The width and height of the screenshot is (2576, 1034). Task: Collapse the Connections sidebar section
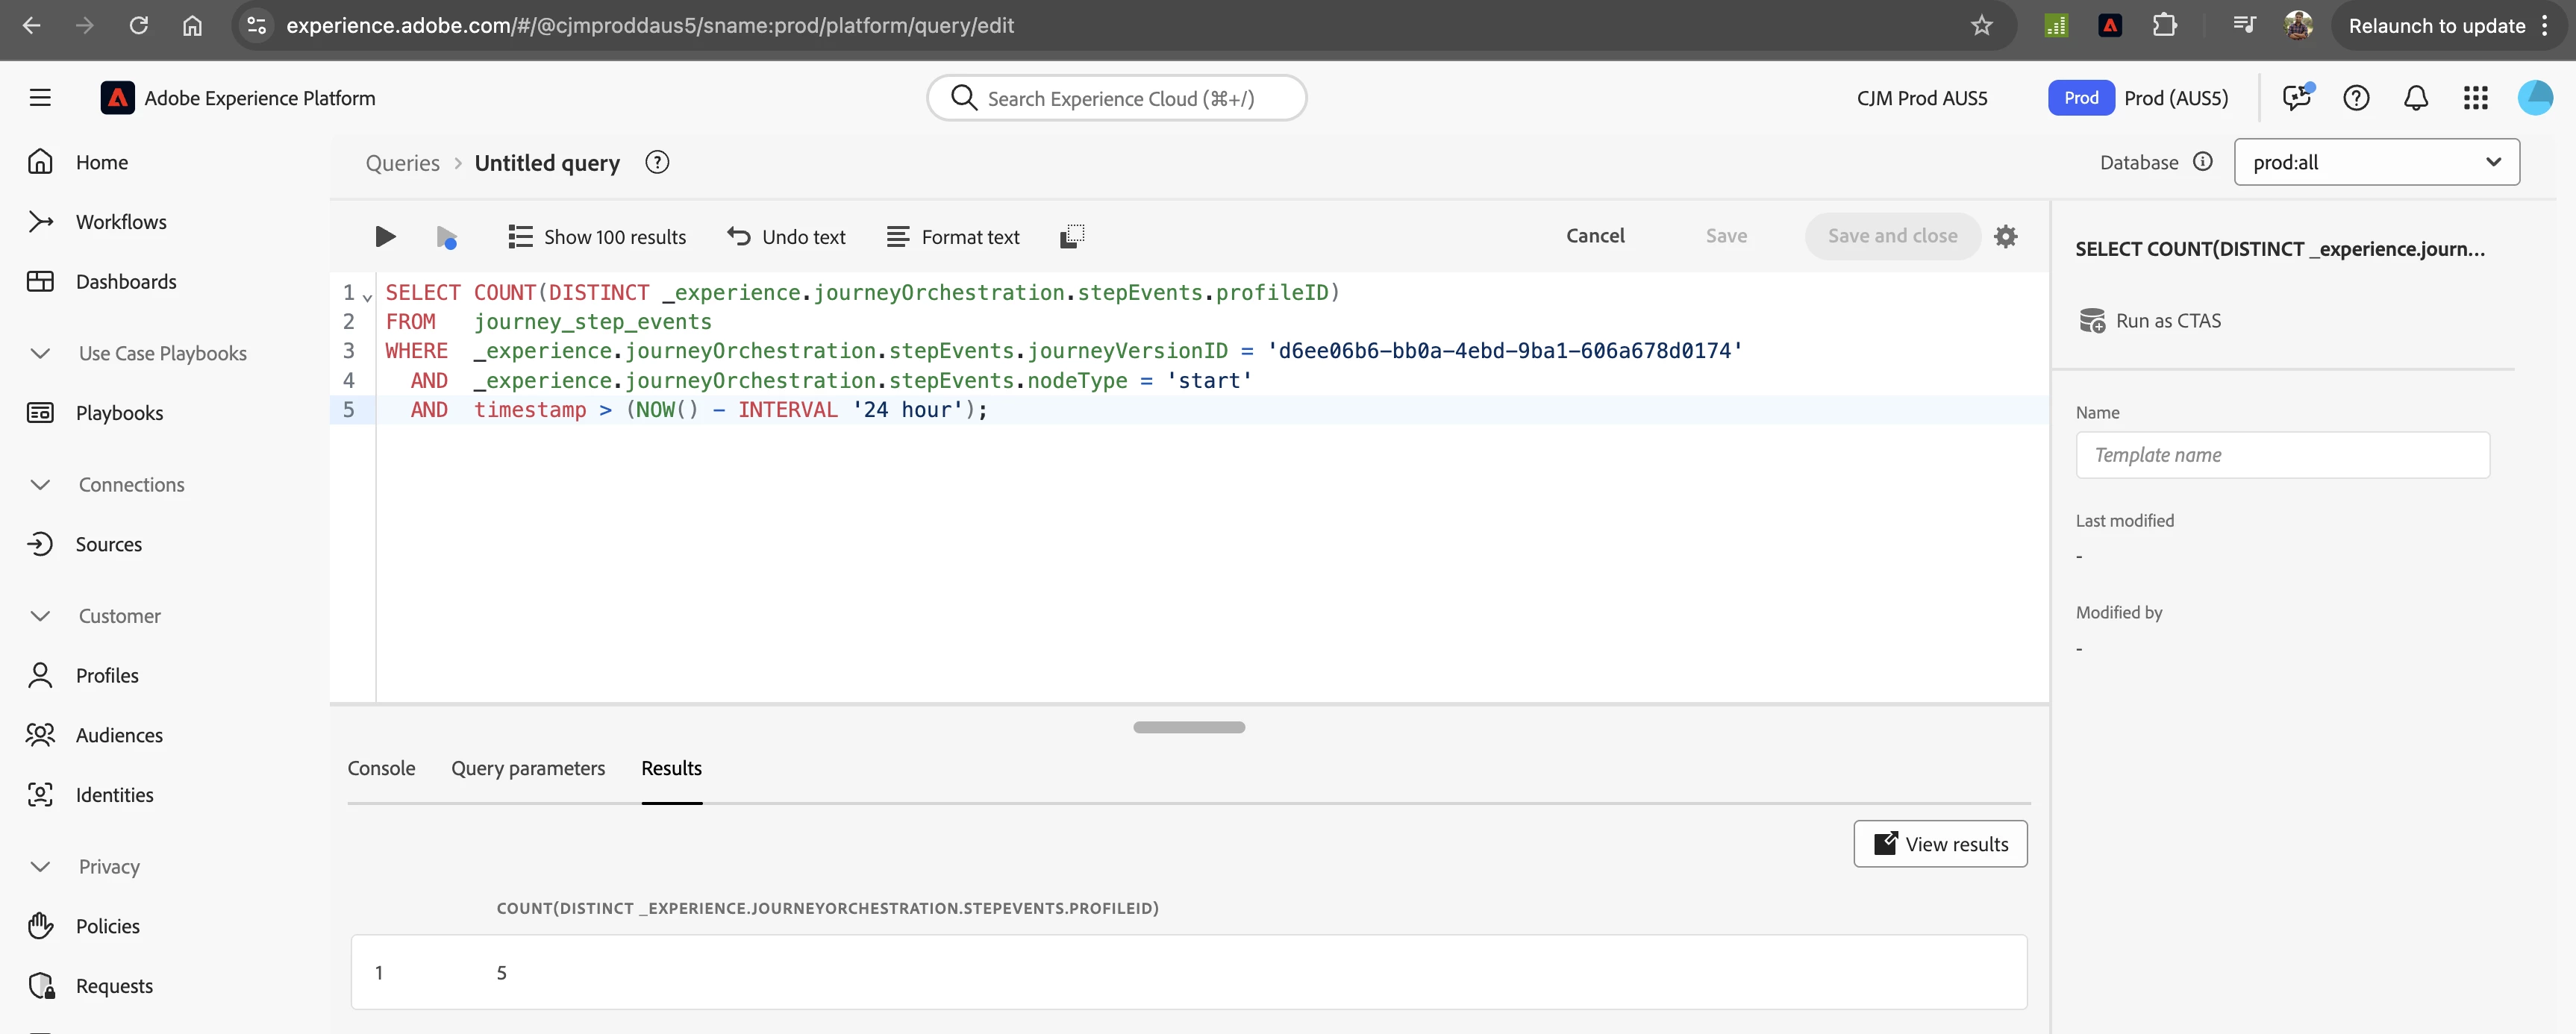coord(40,485)
